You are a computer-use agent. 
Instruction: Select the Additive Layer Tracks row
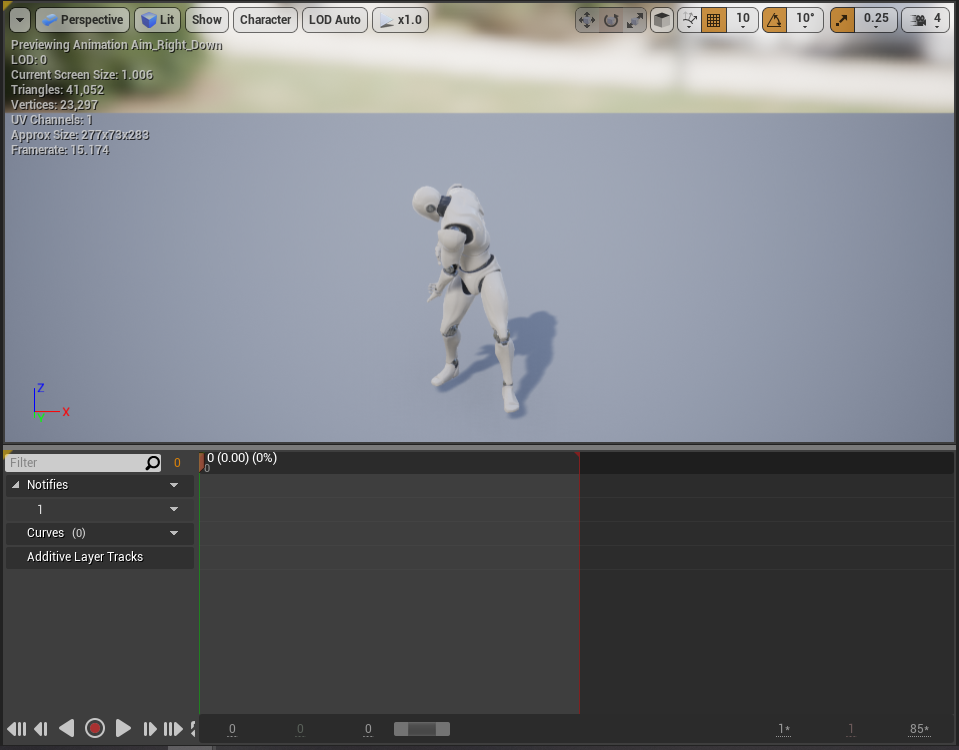(100, 557)
